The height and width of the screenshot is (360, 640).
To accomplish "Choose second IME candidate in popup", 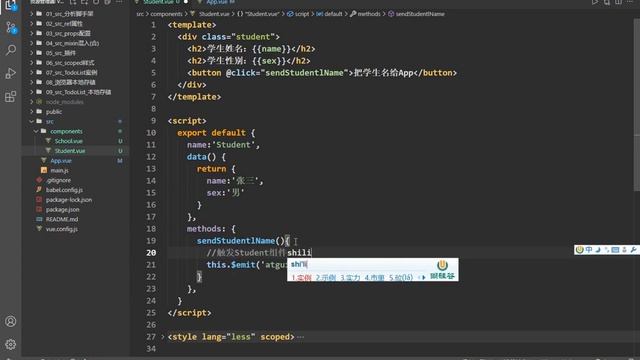I will pos(326,278).
